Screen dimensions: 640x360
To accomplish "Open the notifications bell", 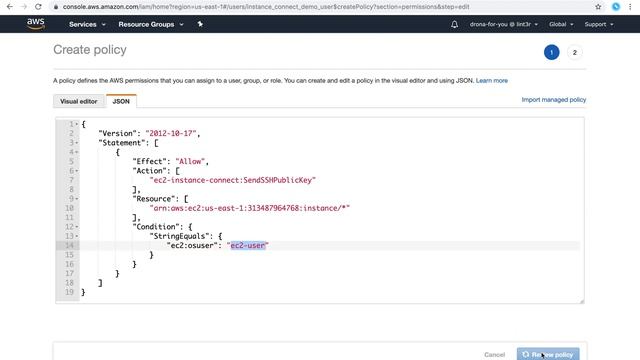I will coord(454,24).
